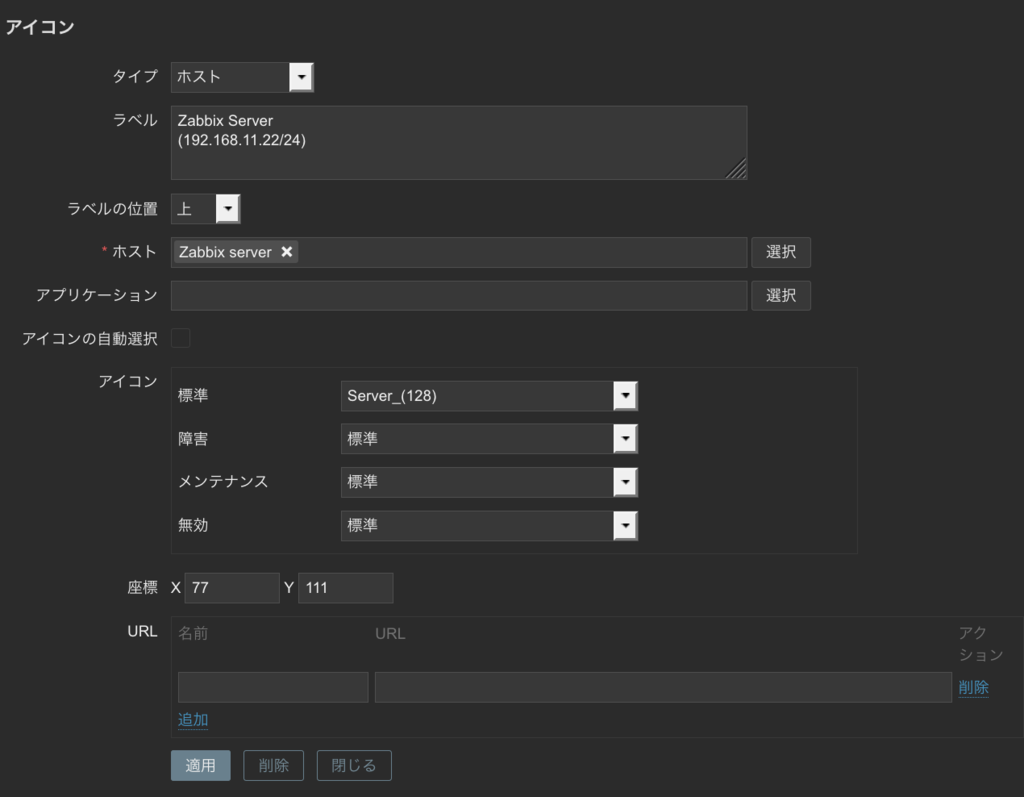Expand the 障害 icon dropdown
This screenshot has width=1024, height=797.
489,439
